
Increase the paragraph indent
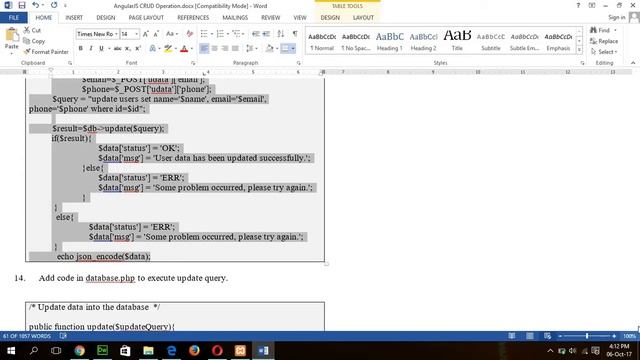266,34
